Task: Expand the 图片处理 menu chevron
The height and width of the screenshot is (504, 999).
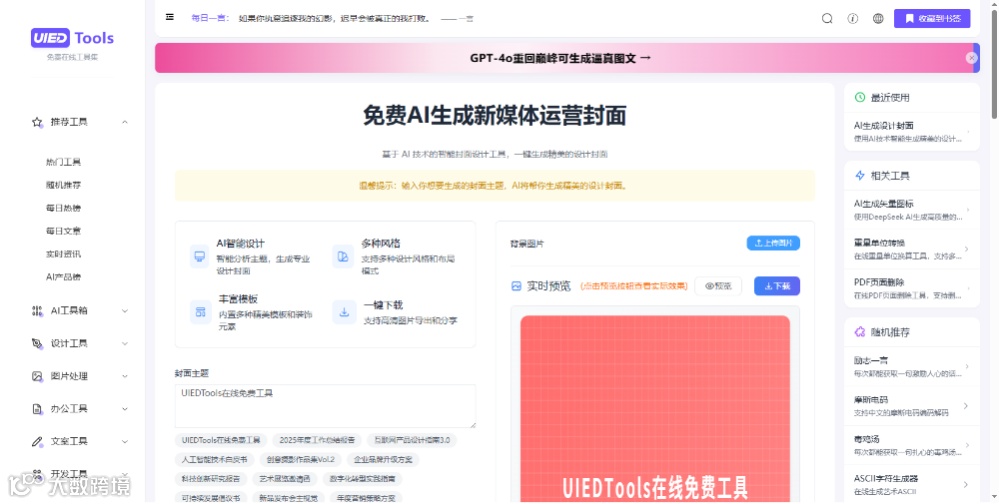Action: 125,376
